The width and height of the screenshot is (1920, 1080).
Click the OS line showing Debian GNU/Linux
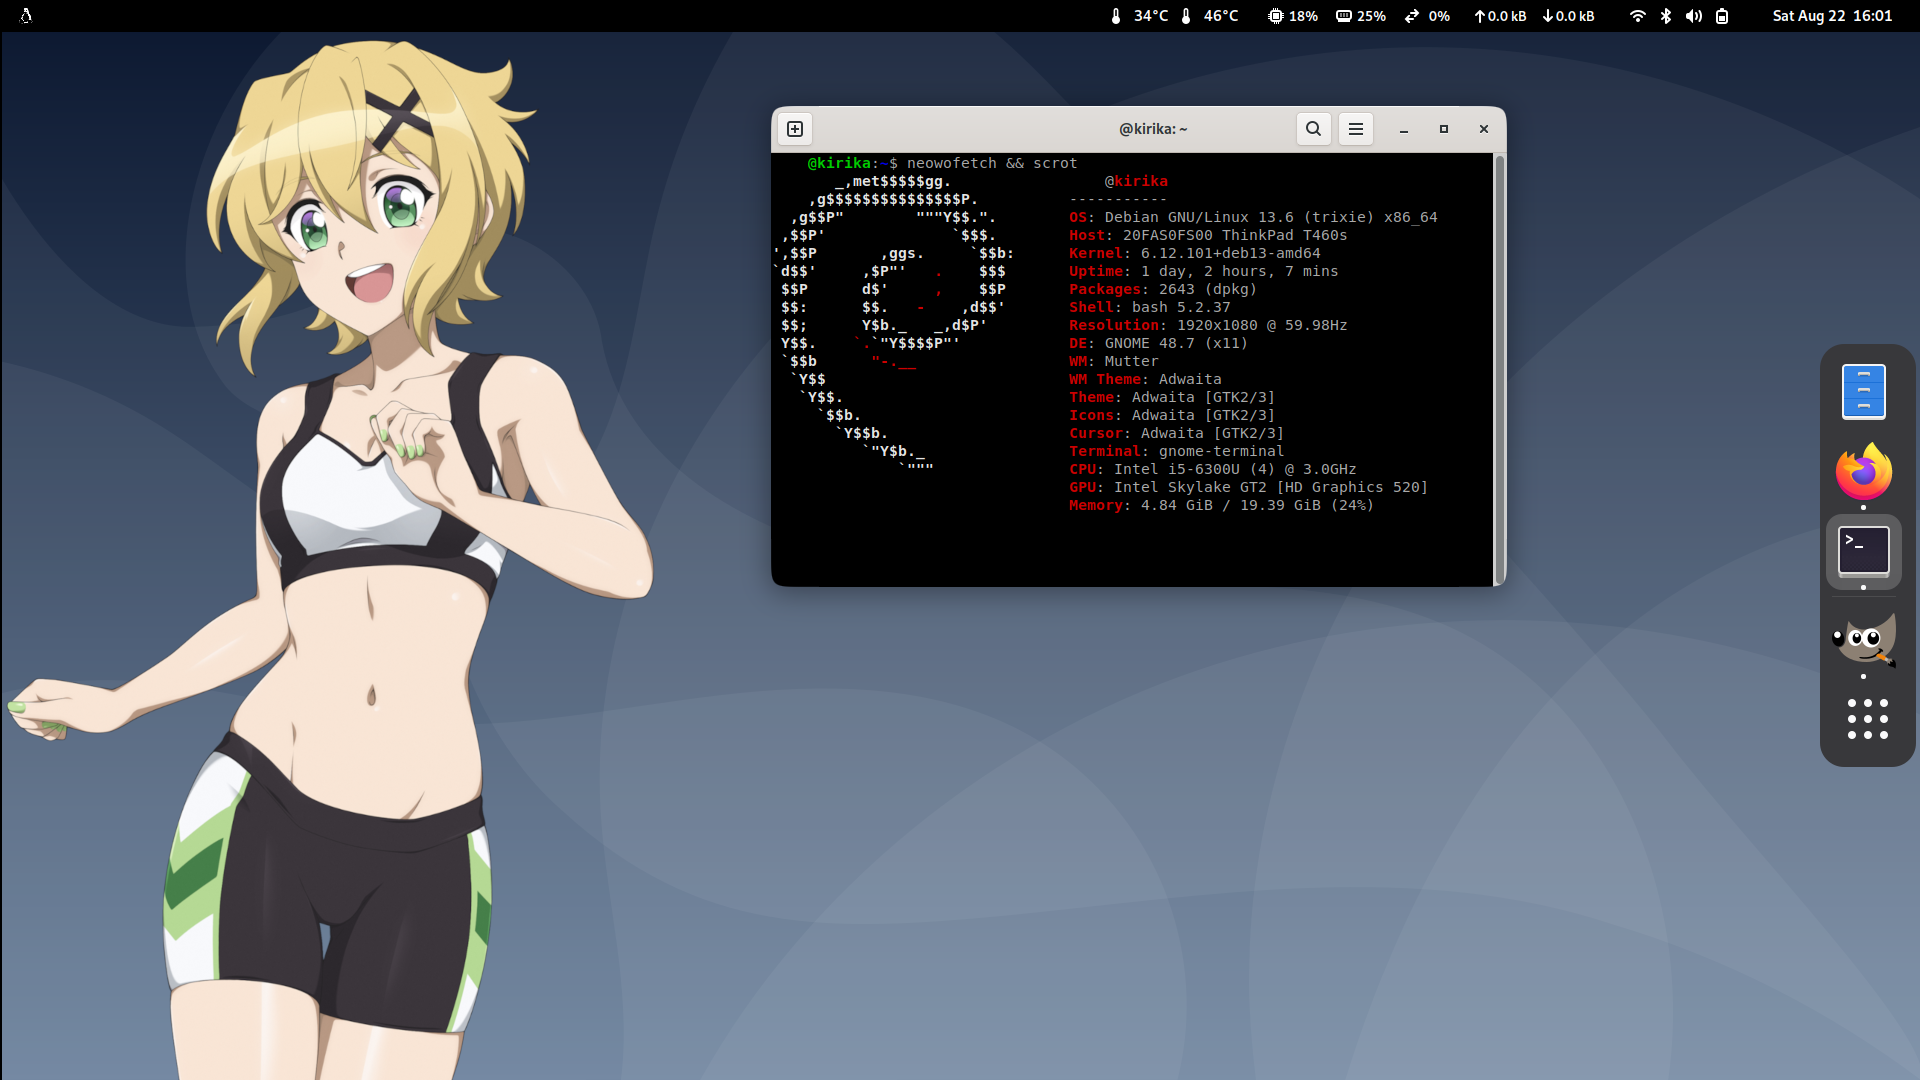[1253, 217]
